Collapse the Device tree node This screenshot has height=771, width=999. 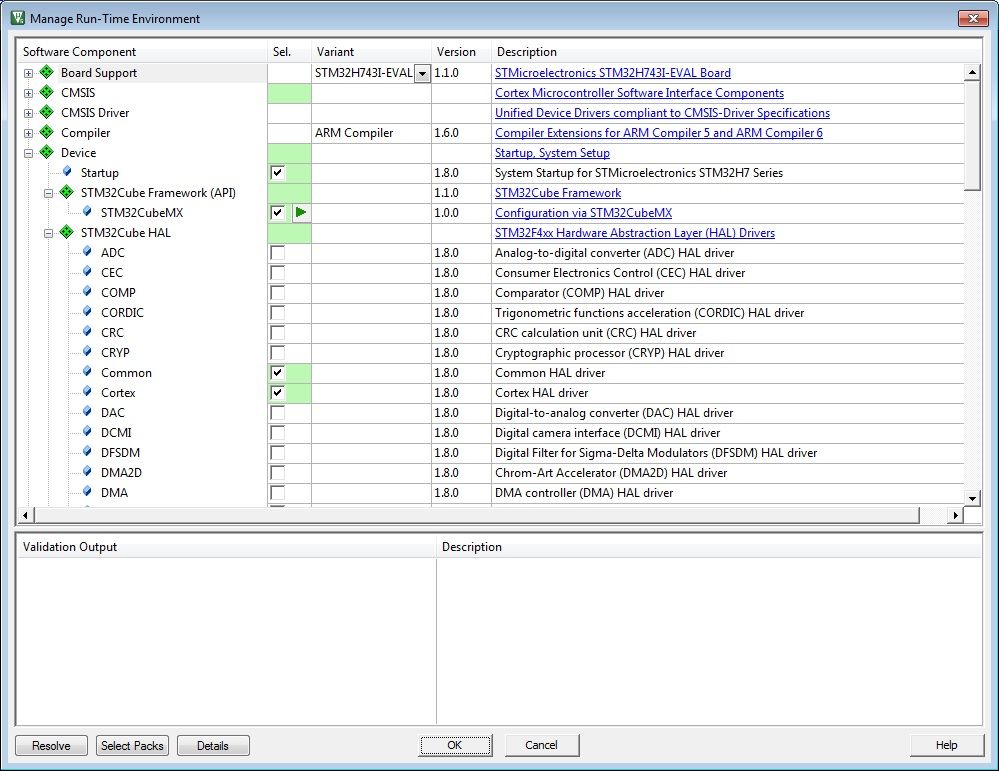(28, 153)
